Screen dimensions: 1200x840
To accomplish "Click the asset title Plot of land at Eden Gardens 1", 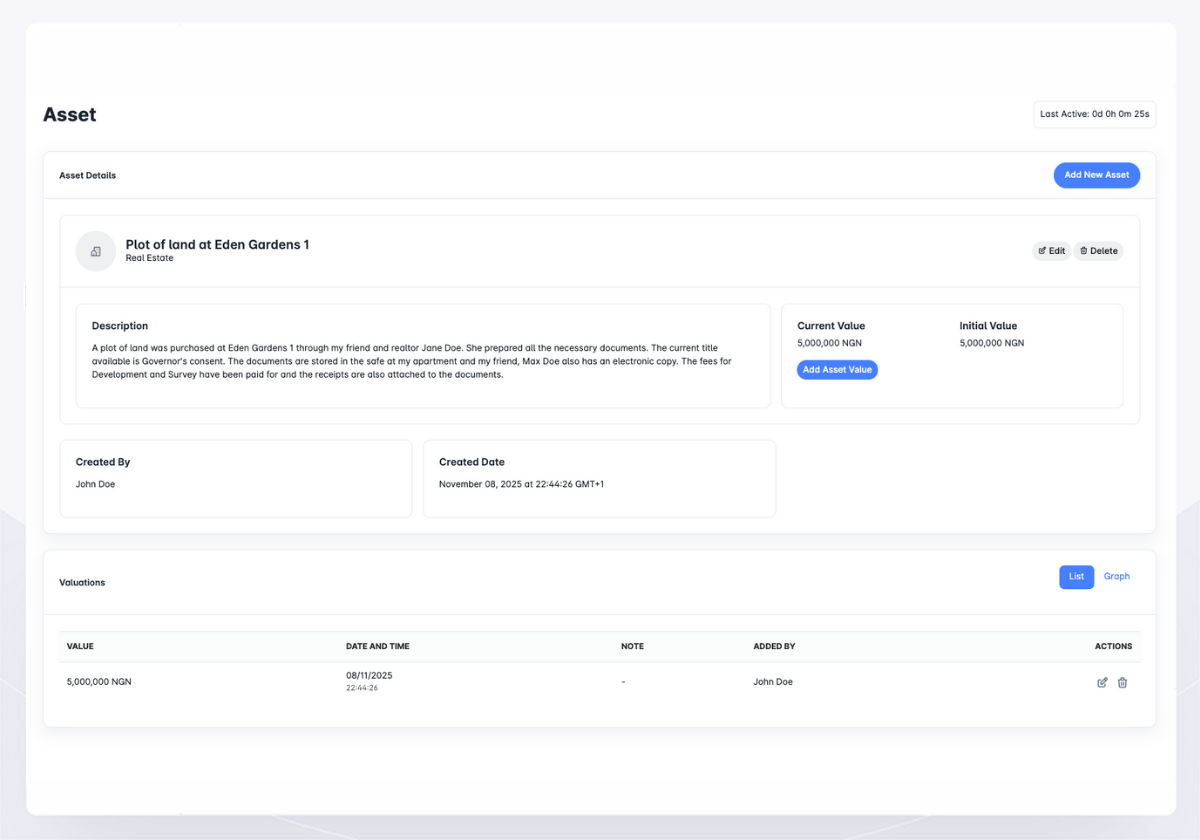I will click(x=217, y=244).
